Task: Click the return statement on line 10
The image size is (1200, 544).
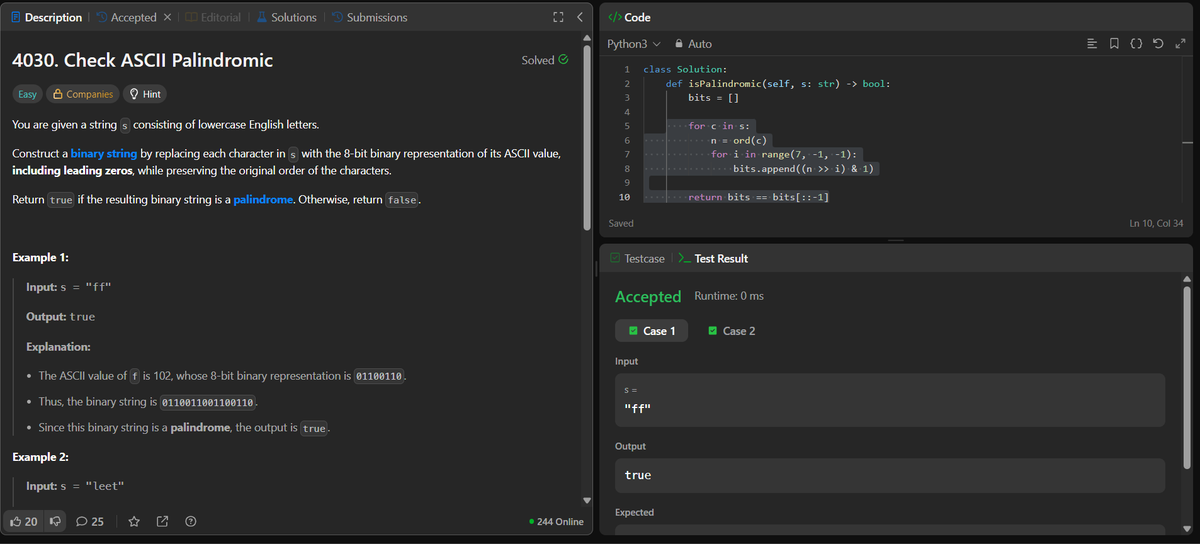Action: (759, 197)
